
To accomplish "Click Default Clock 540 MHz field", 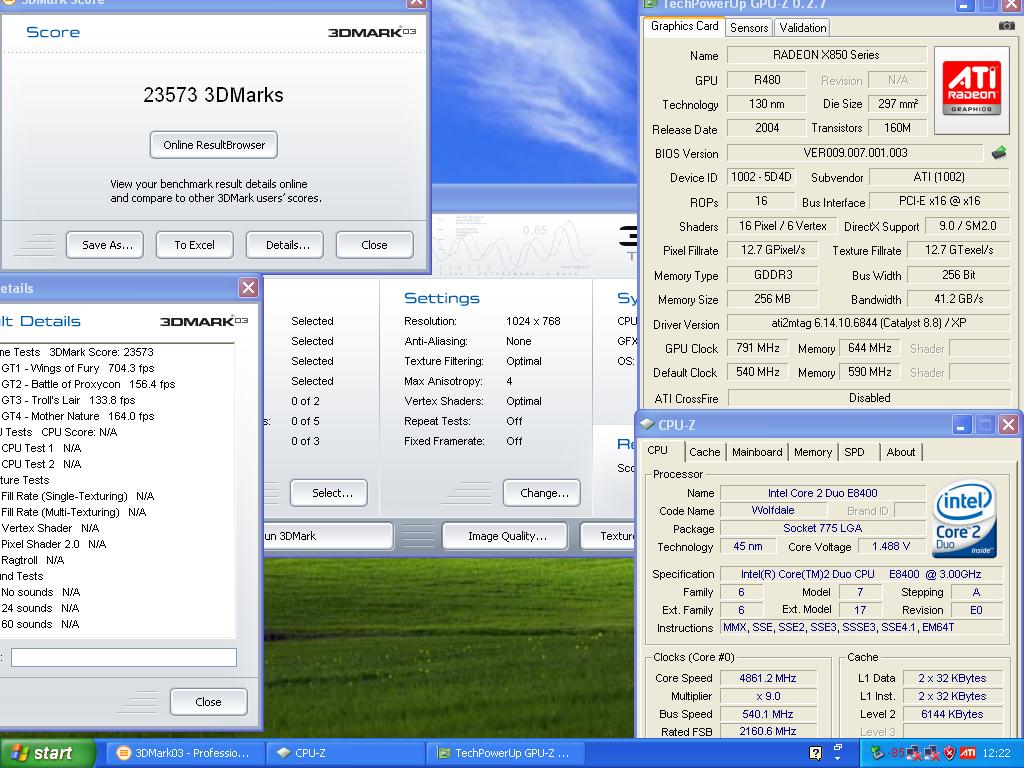I will pyautogui.click(x=758, y=372).
